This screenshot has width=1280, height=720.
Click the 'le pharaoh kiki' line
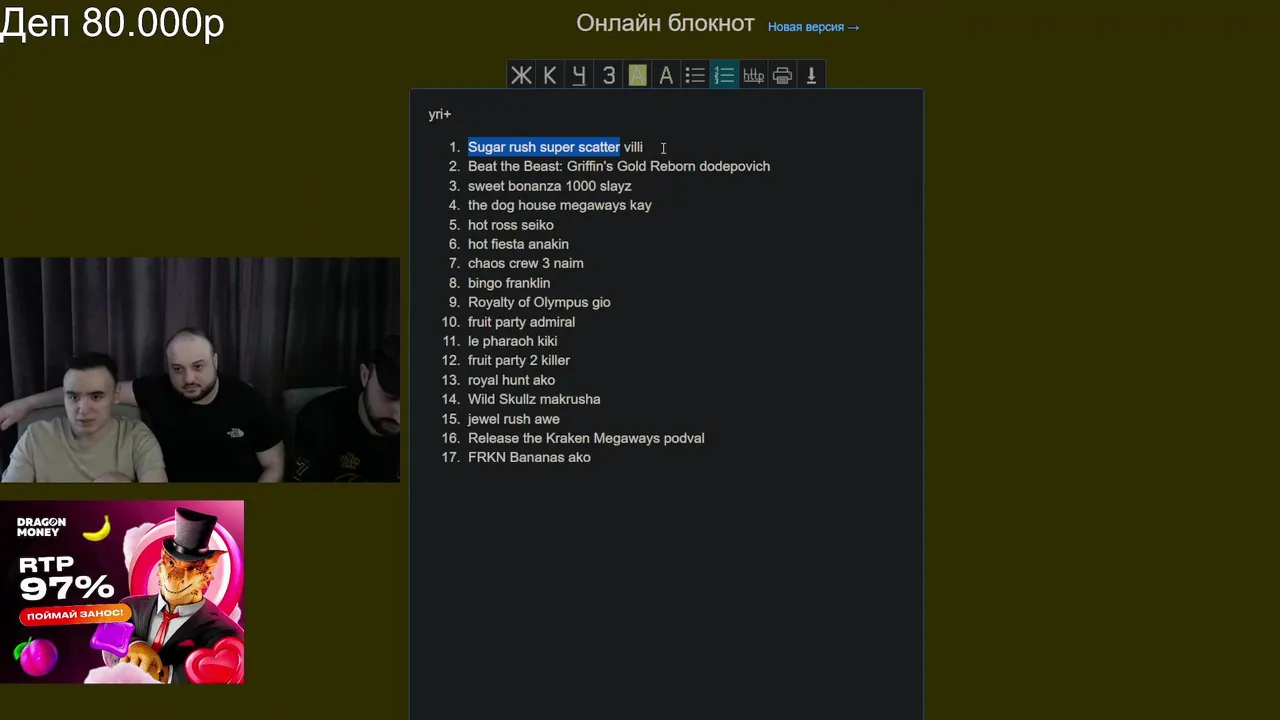[x=513, y=341]
